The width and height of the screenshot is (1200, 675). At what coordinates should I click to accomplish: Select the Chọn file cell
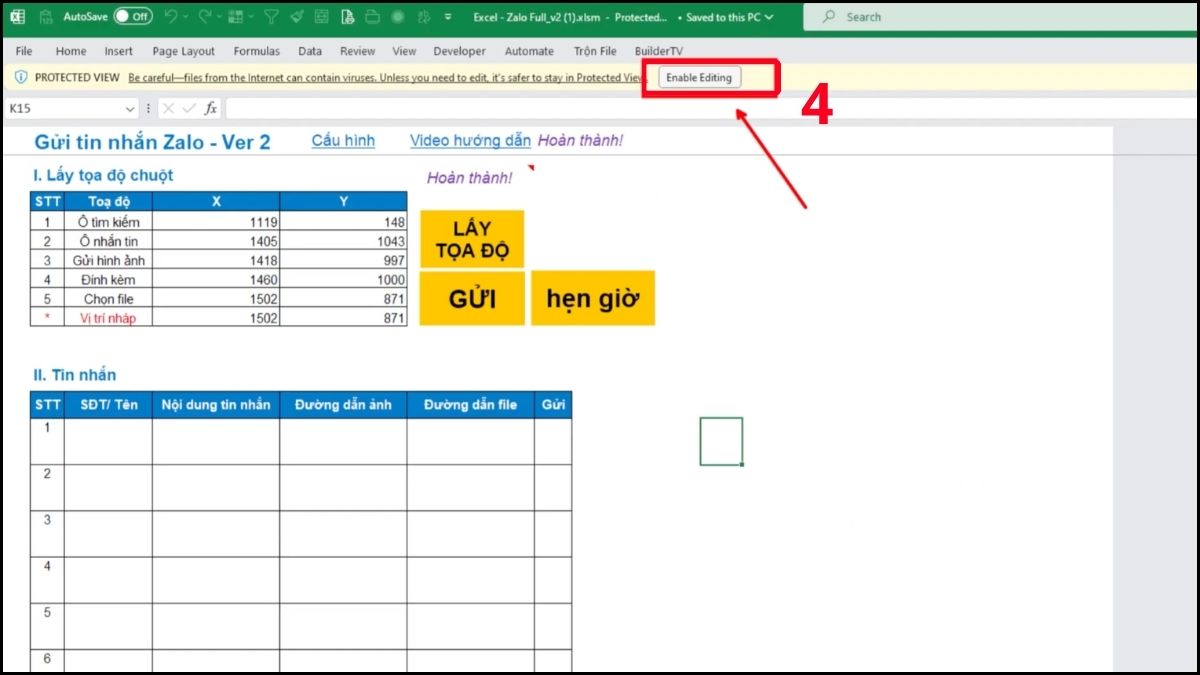[x=109, y=298]
